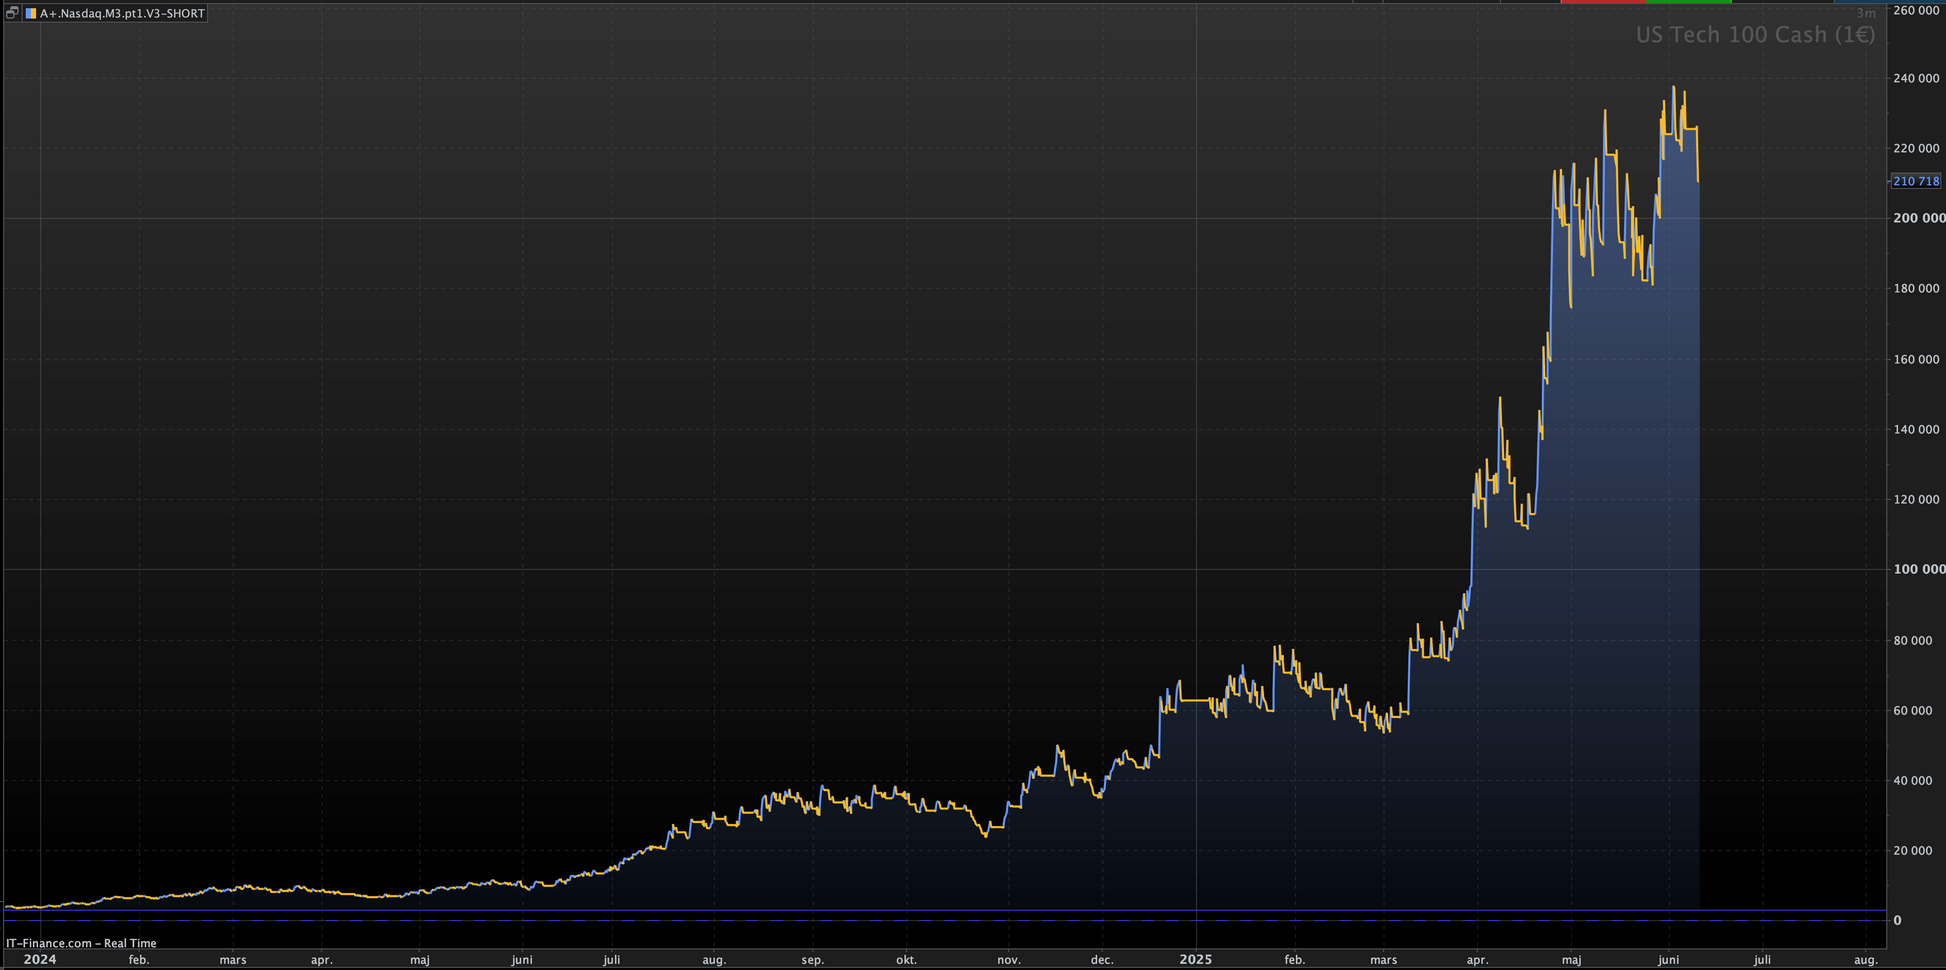Click the 2024 year marker on the time axis
The image size is (1946, 970).
[39, 959]
